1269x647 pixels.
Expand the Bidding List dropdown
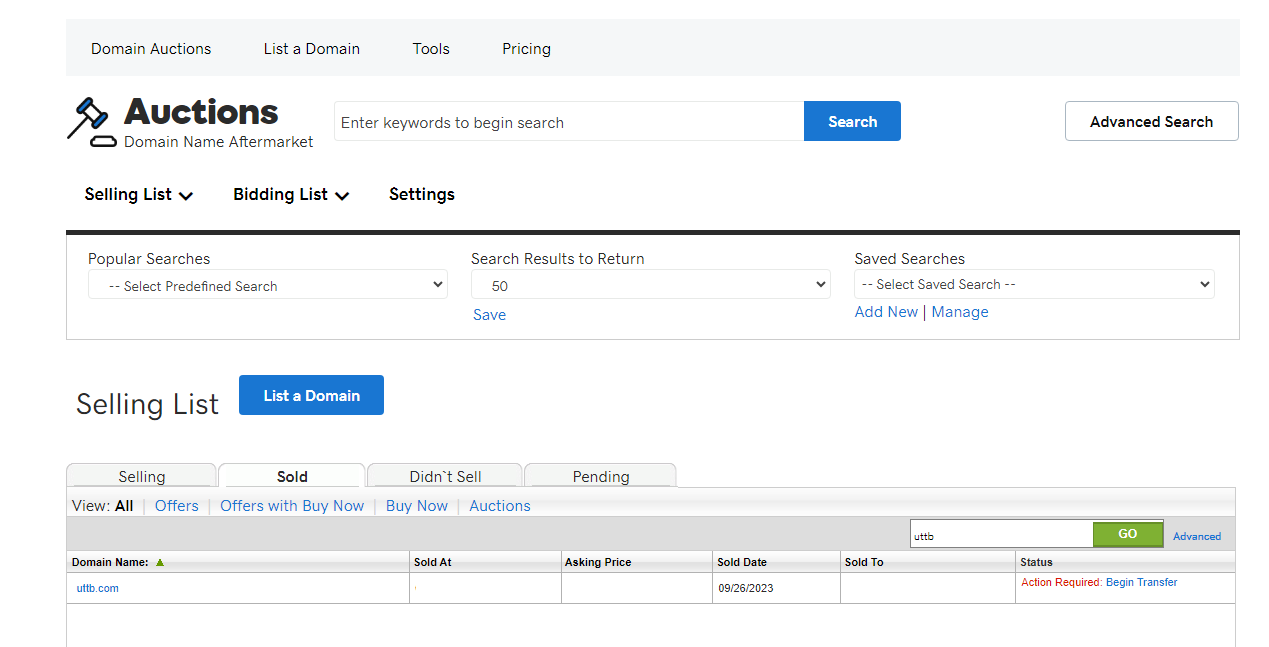tap(291, 194)
